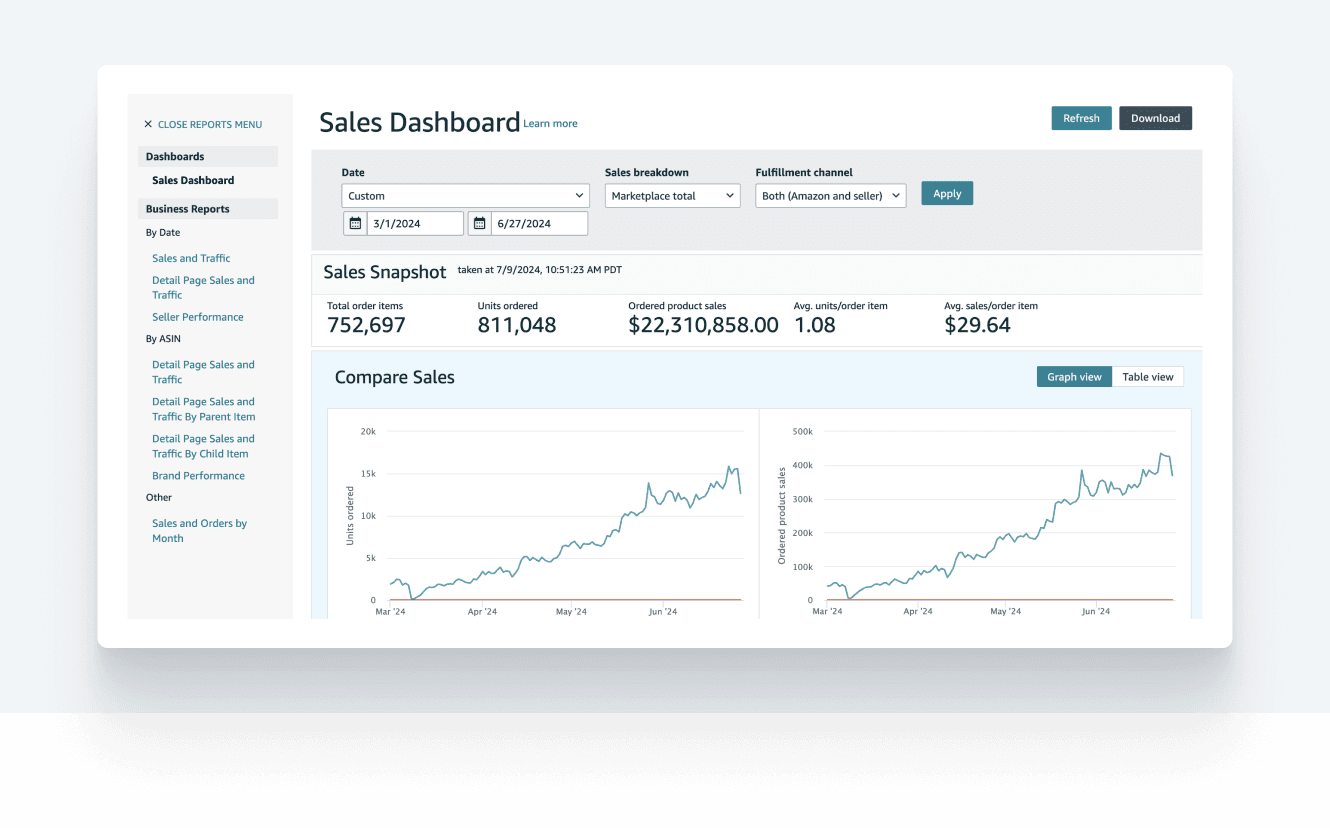Apply the selected filters

click(x=947, y=194)
